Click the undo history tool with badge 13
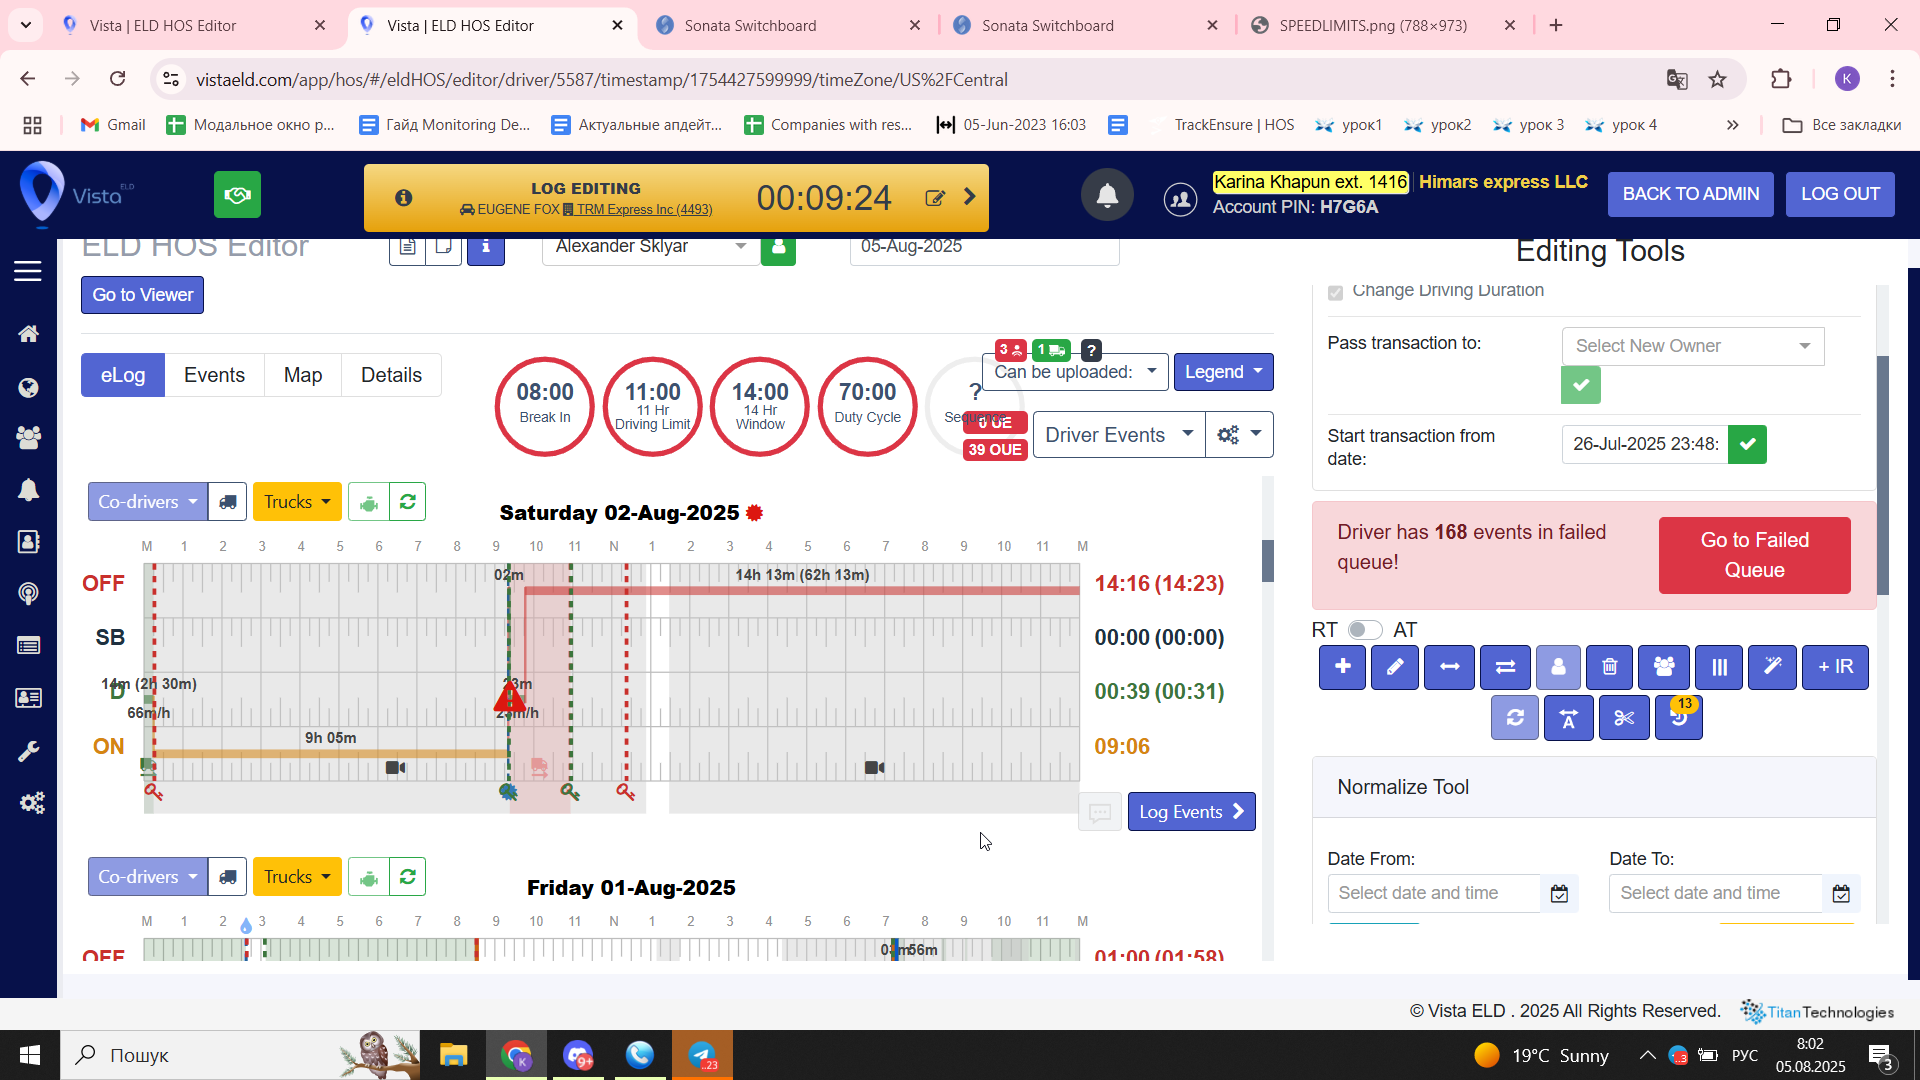The width and height of the screenshot is (1920, 1080). pos(1679,718)
